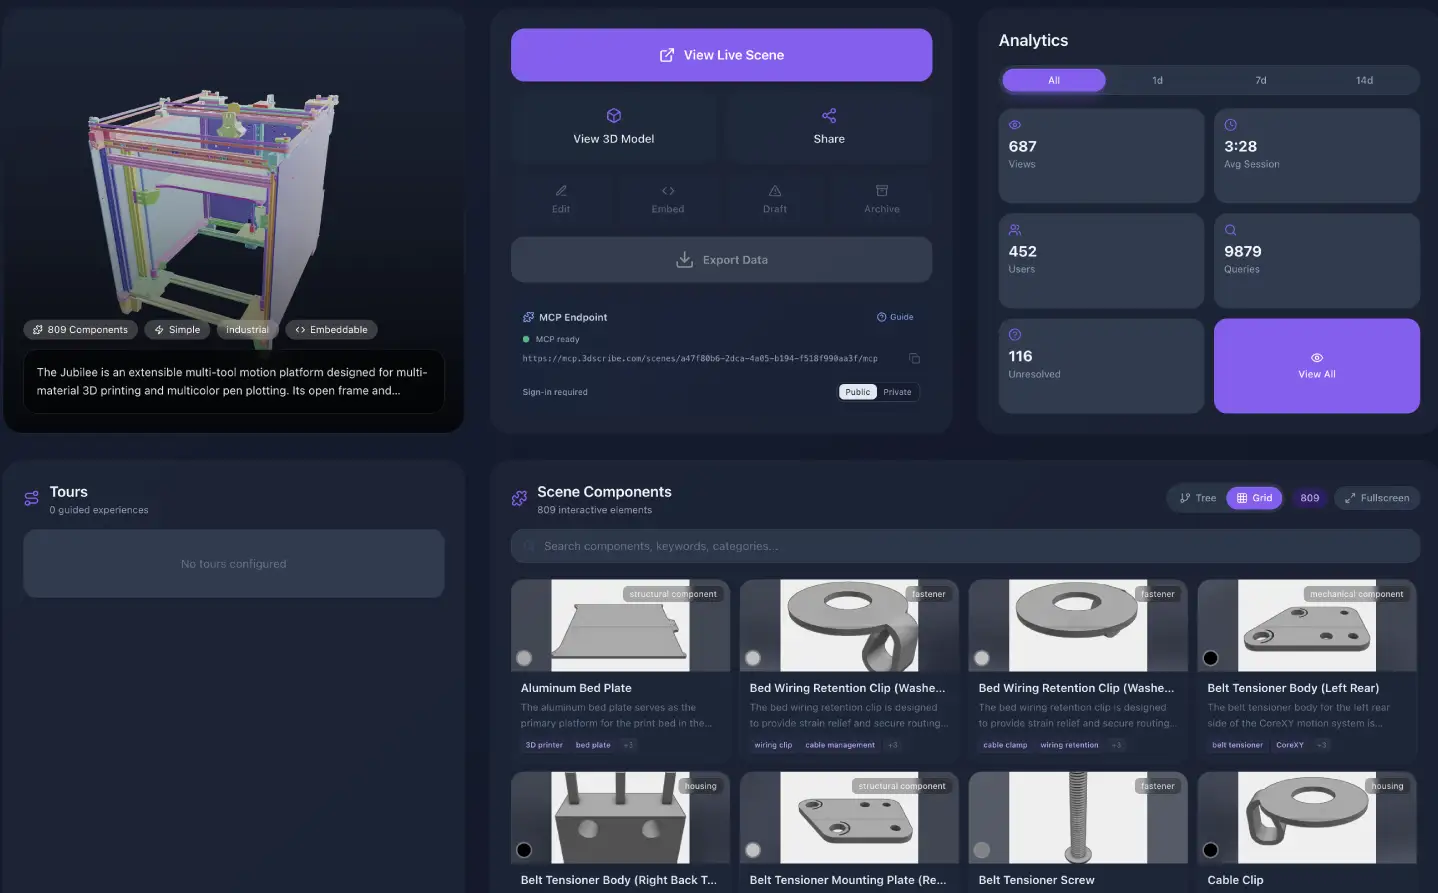This screenshot has height=893, width=1438.
Task: Open Belt Tensioner Body (Right Back T... card title
Action: point(619,880)
